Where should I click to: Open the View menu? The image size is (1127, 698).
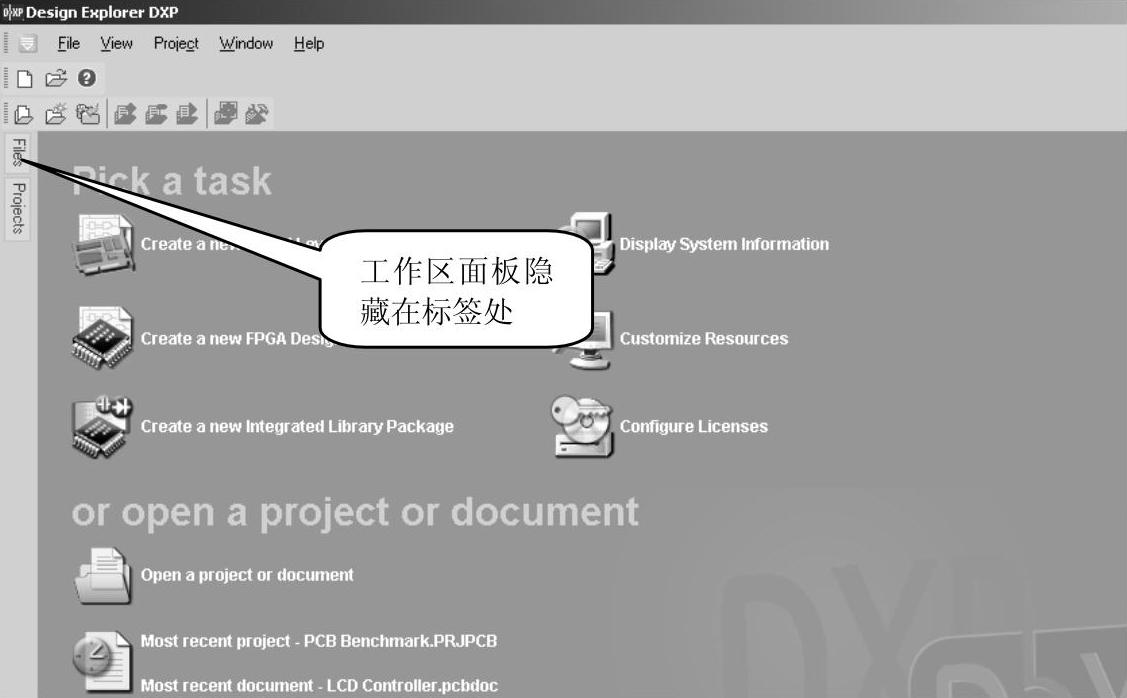pyautogui.click(x=116, y=44)
